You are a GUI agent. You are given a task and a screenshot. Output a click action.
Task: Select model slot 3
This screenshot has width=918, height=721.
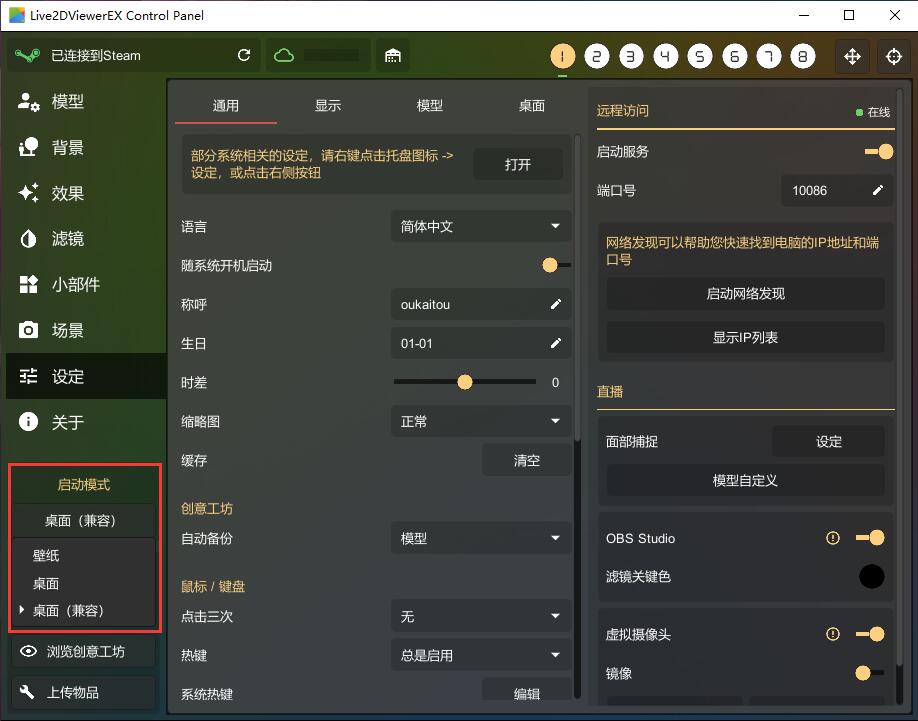point(631,56)
